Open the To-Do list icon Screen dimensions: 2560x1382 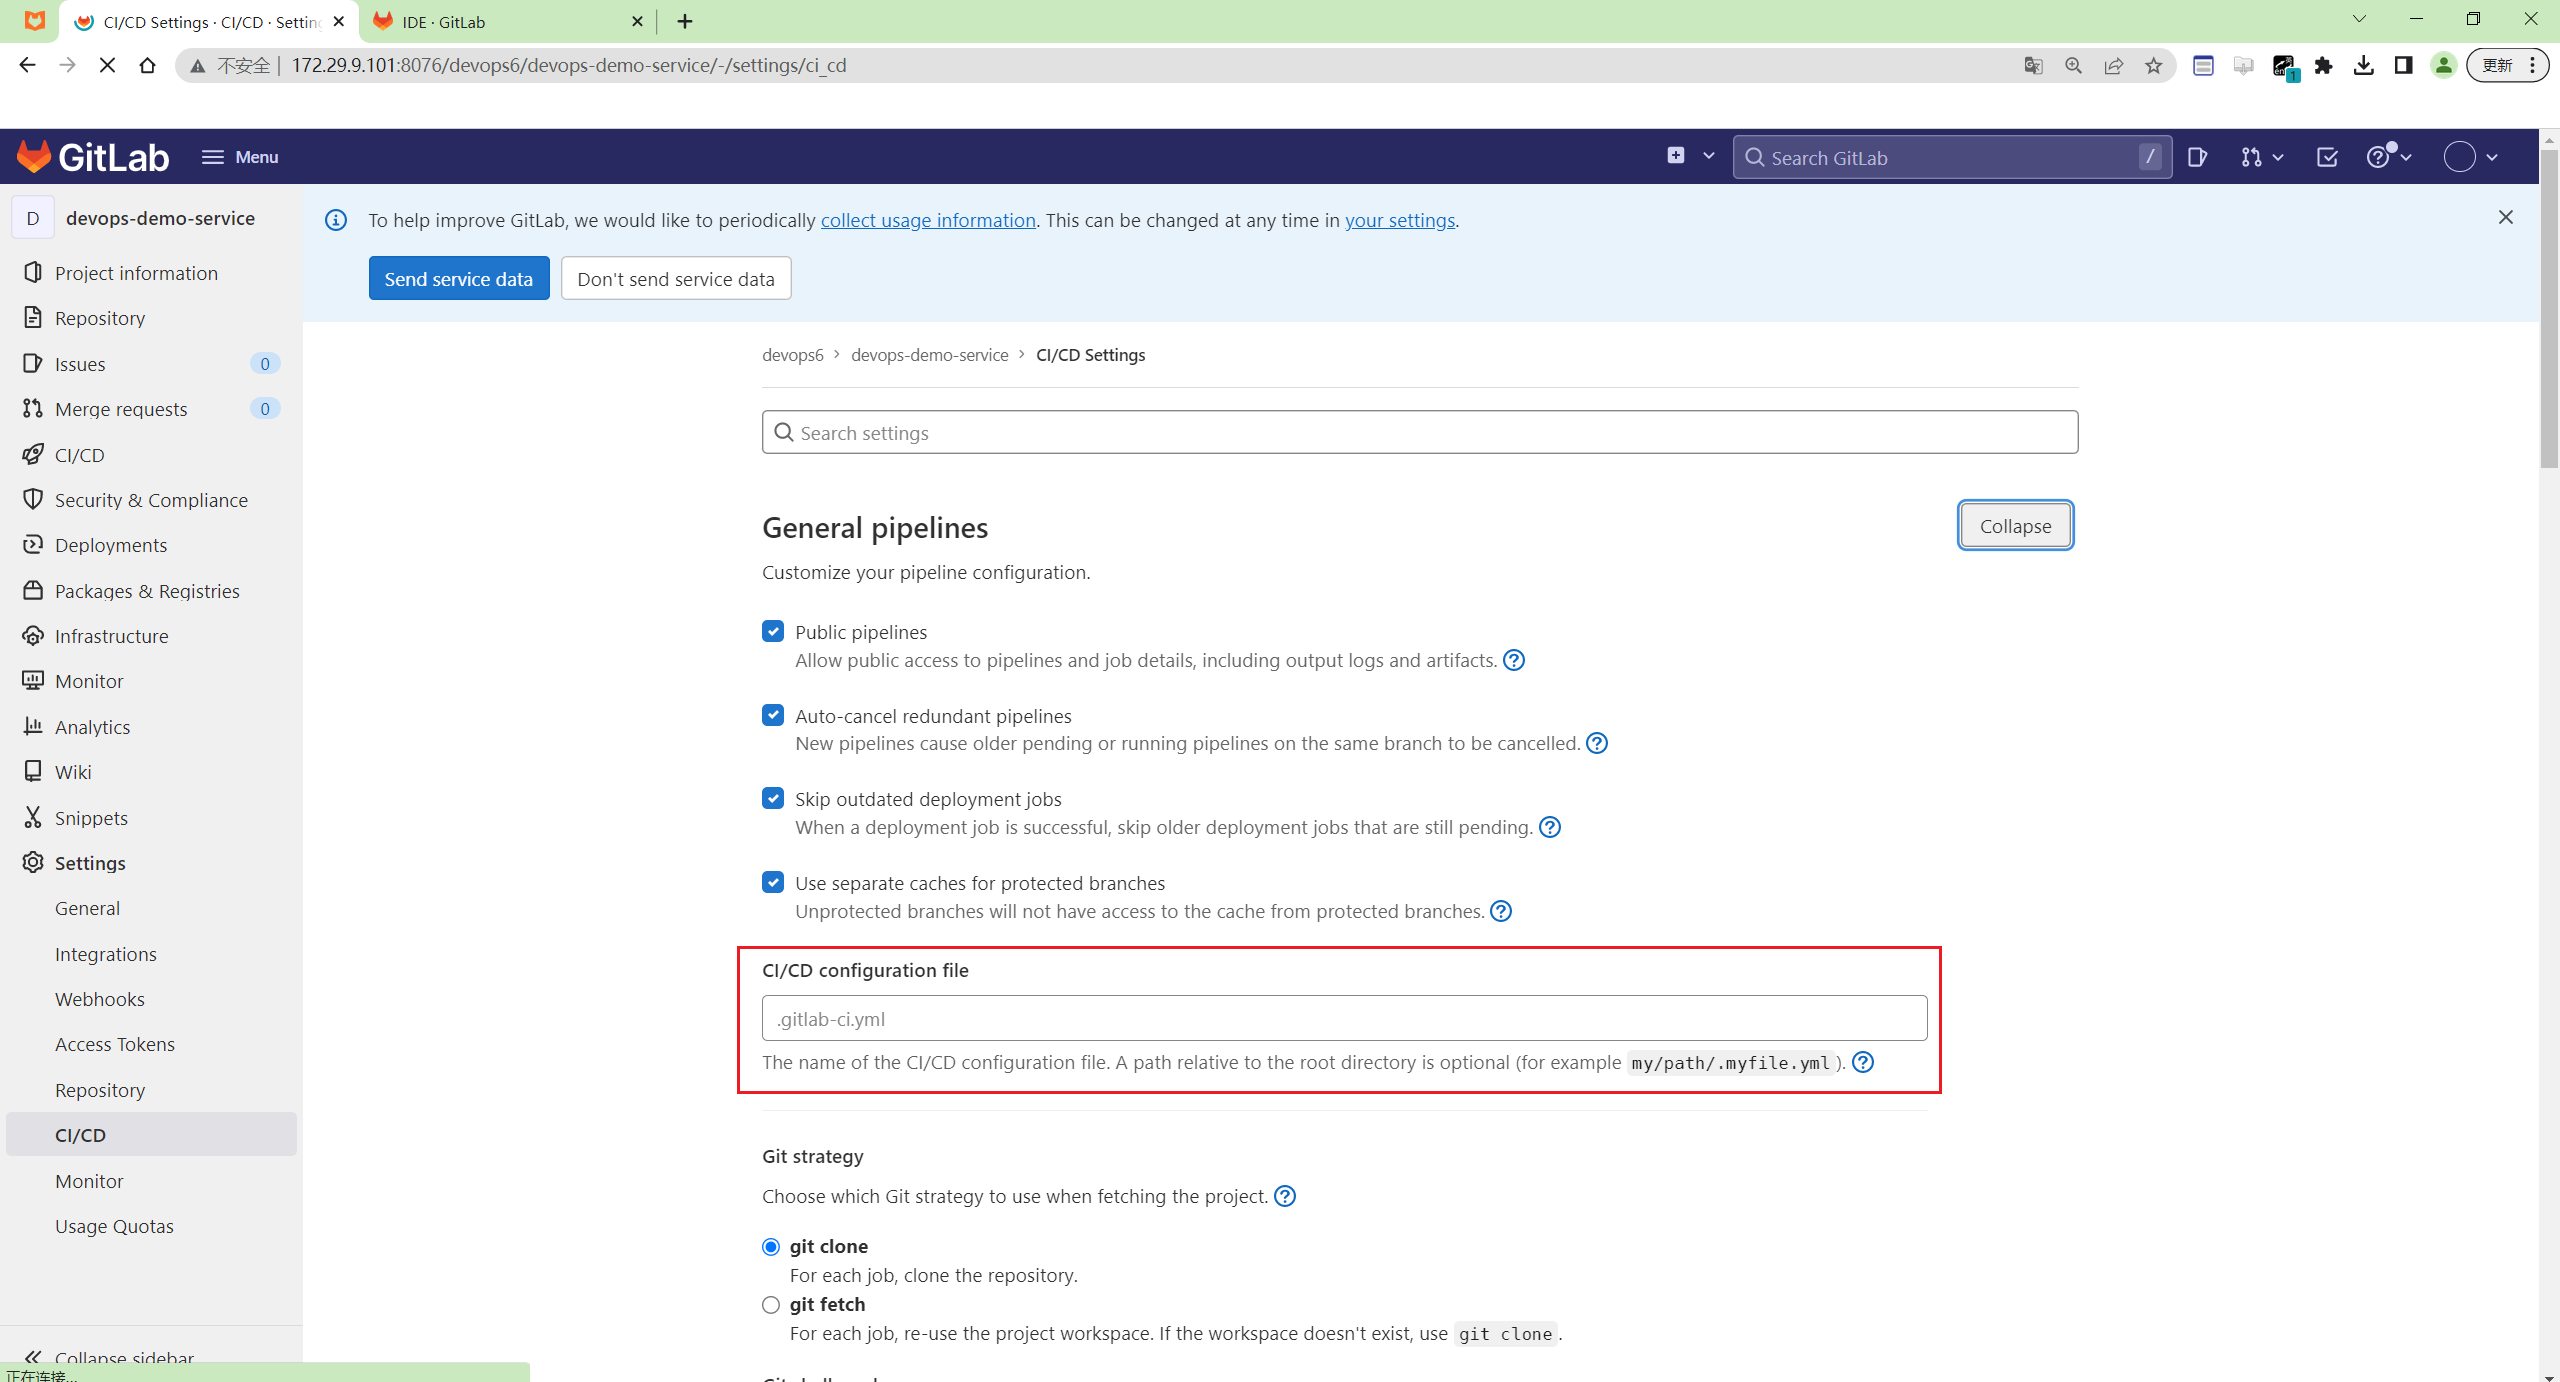click(x=2327, y=157)
